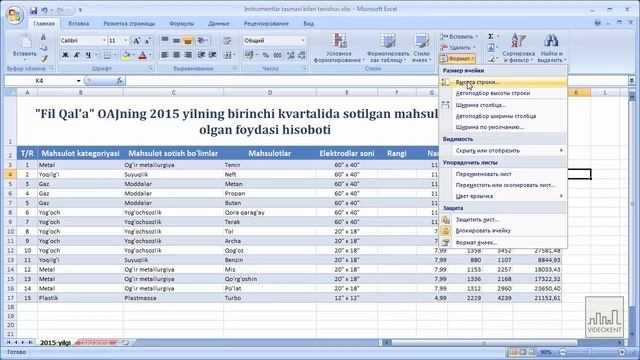
Task: Adjust the zoom slider handle
Action: 589,352
